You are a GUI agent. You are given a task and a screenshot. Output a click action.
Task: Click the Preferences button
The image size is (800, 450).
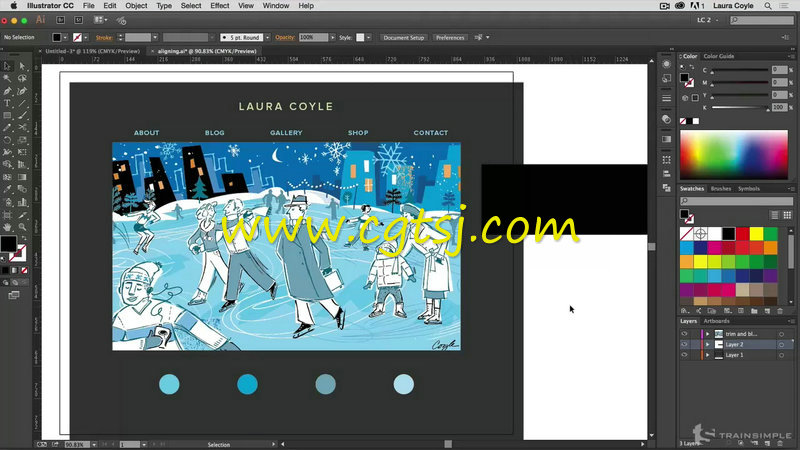450,38
